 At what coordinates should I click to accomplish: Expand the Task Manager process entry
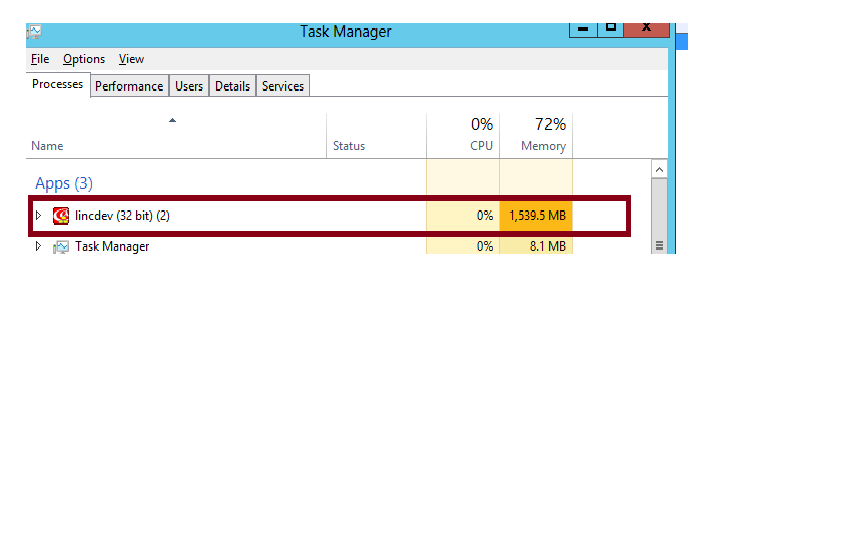pos(39,246)
